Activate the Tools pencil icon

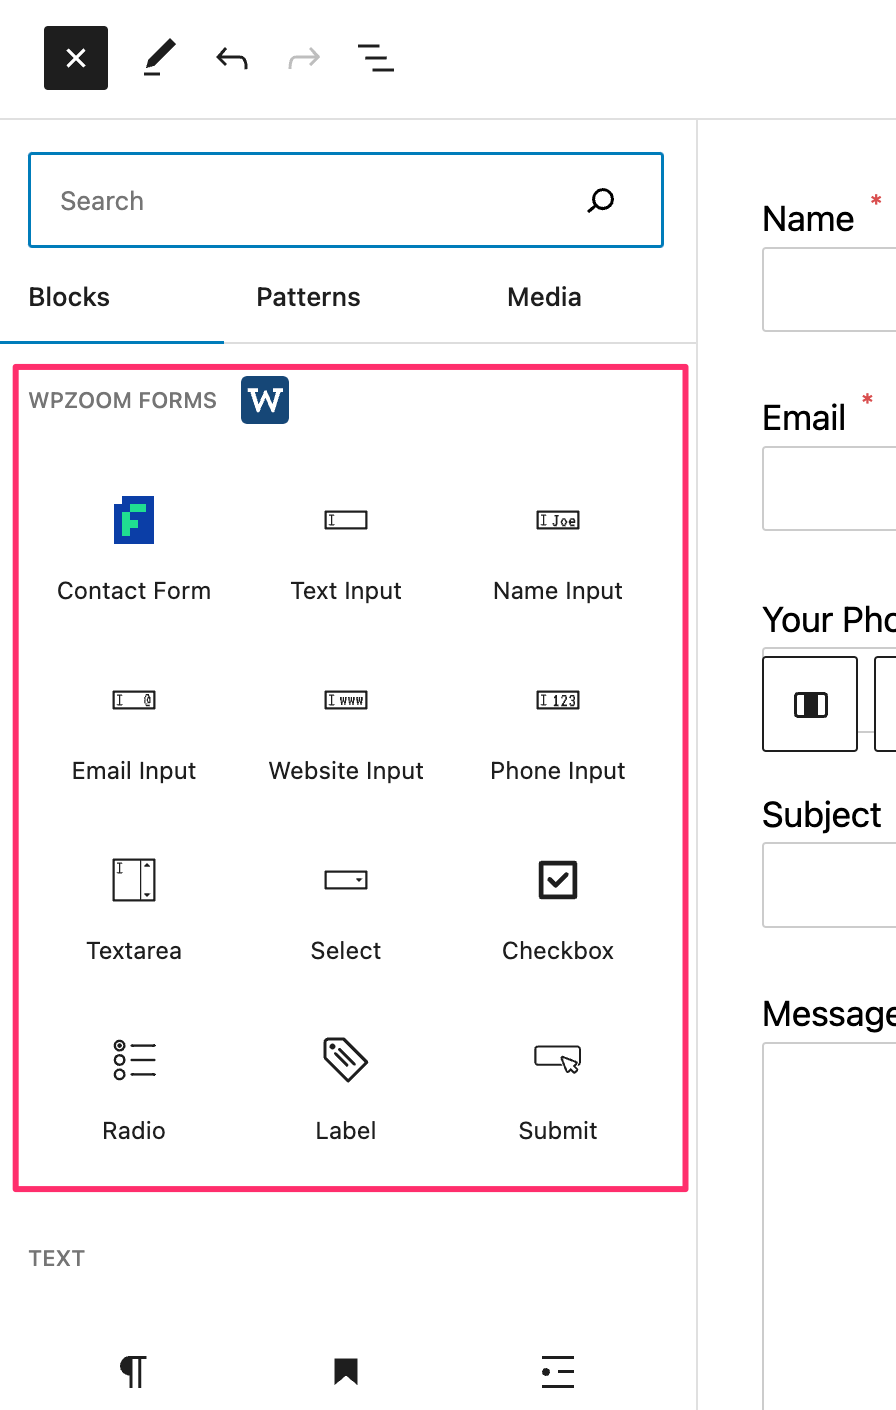tap(160, 58)
